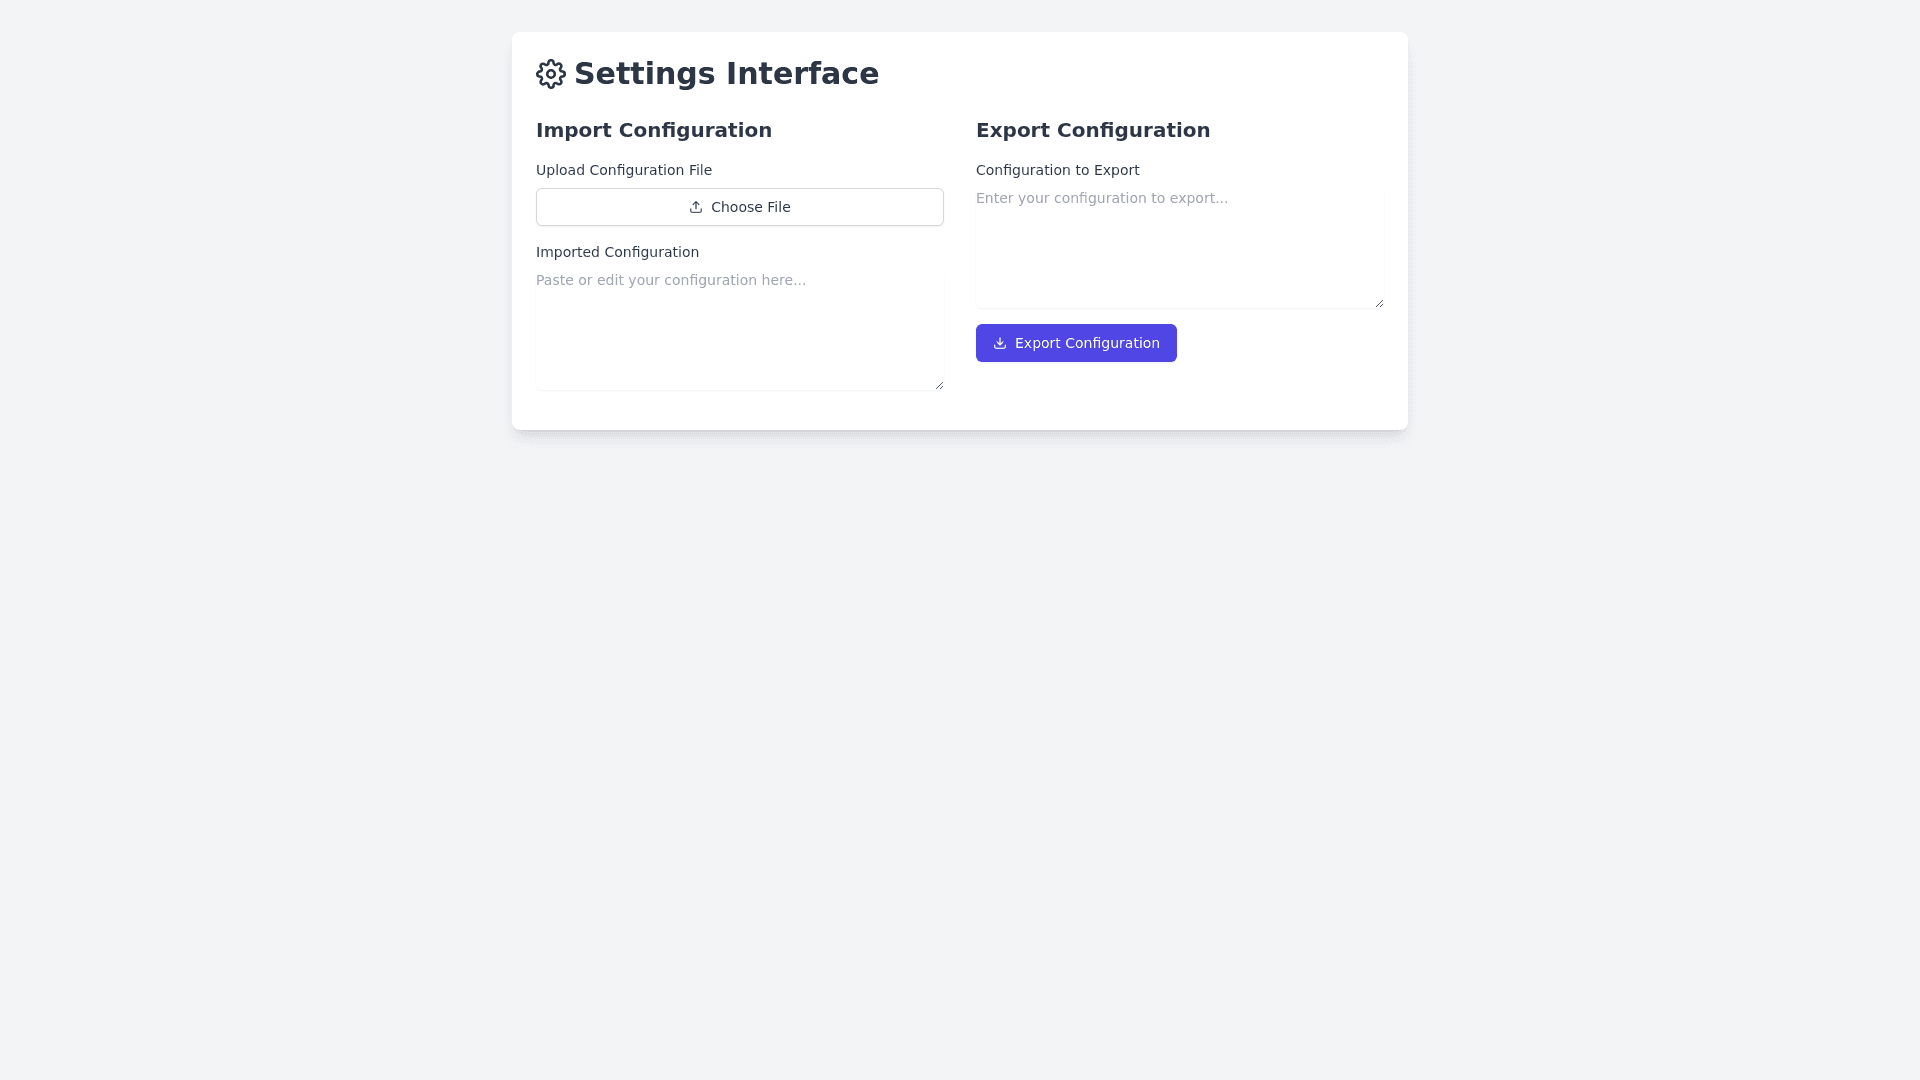Click the Imported Configuration textarea resize handle

[x=939, y=385]
